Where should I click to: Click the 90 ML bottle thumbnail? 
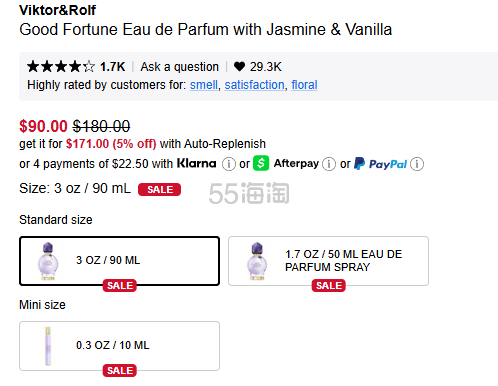48,261
